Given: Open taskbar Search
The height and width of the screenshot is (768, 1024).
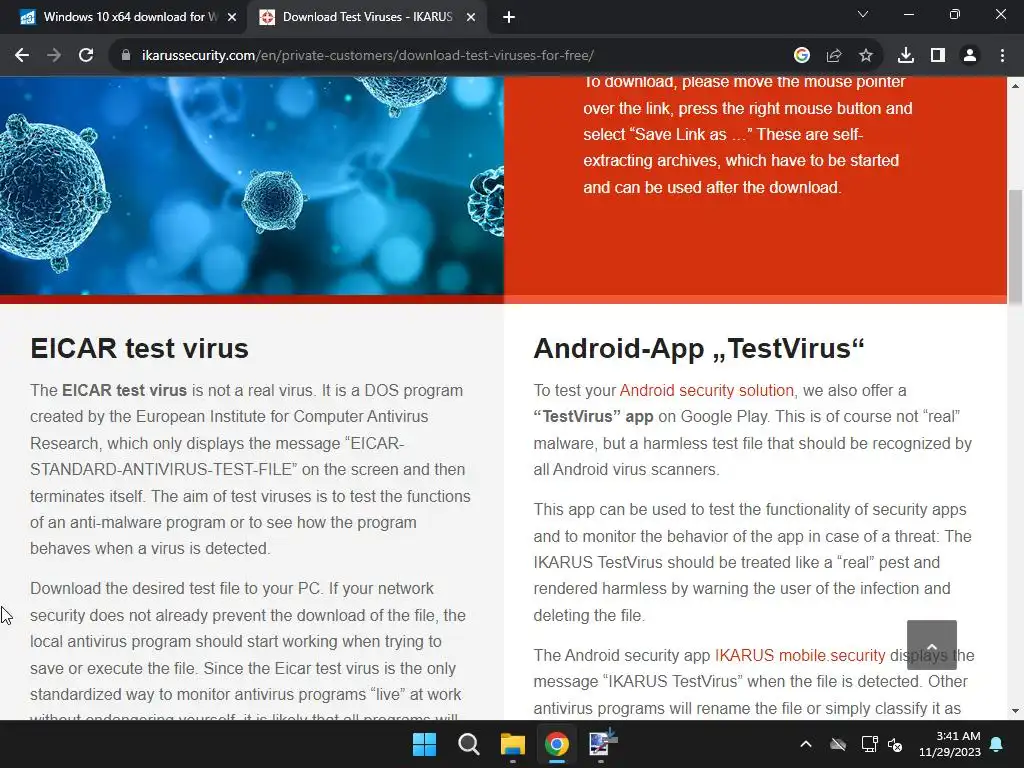Looking at the screenshot, I should pos(469,744).
